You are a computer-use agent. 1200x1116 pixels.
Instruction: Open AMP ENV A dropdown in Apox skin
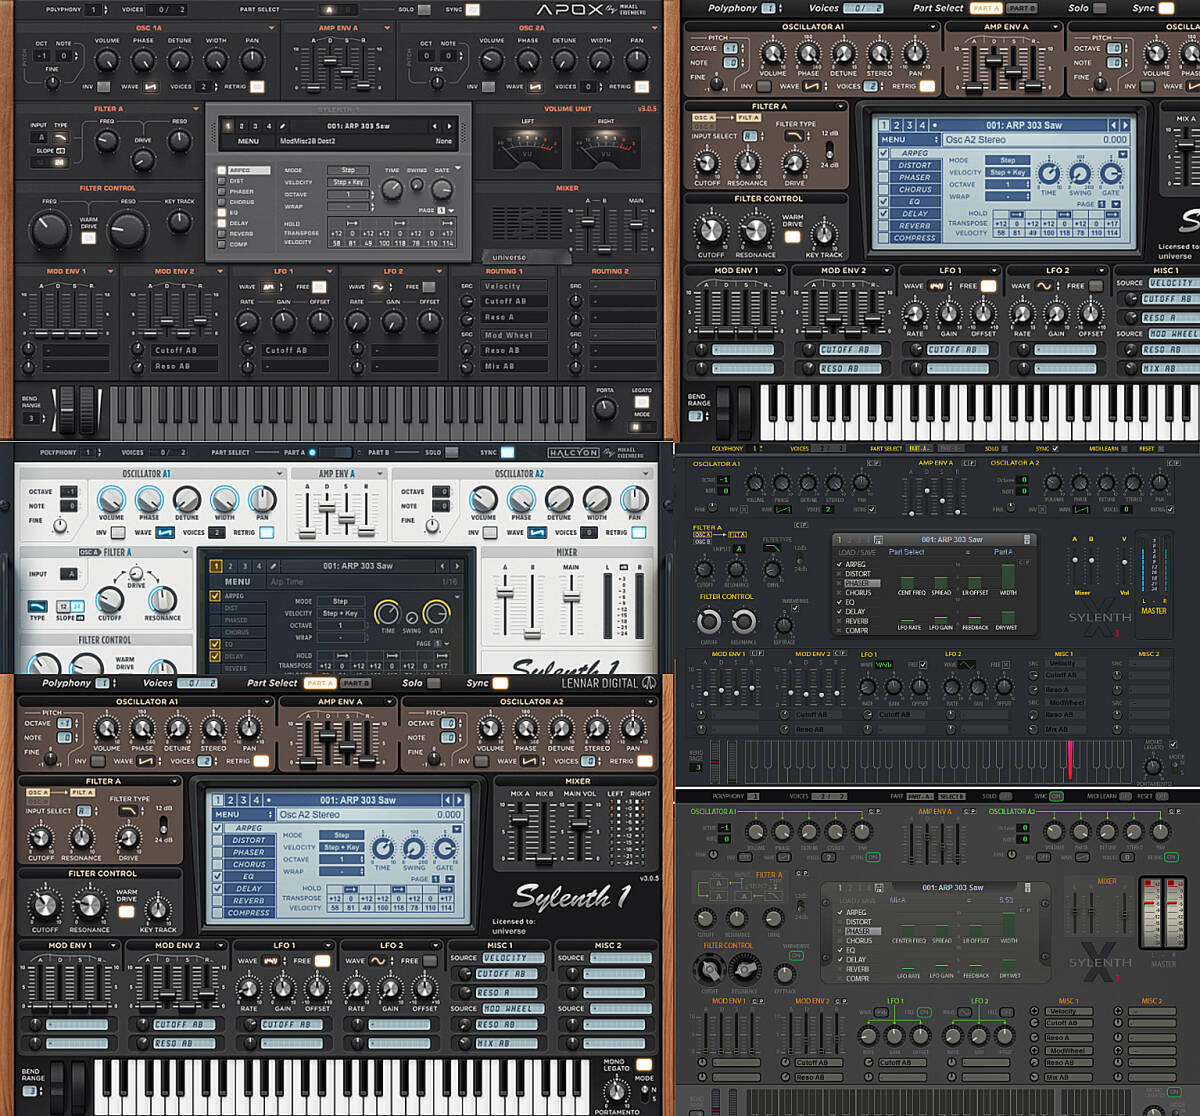388,29
